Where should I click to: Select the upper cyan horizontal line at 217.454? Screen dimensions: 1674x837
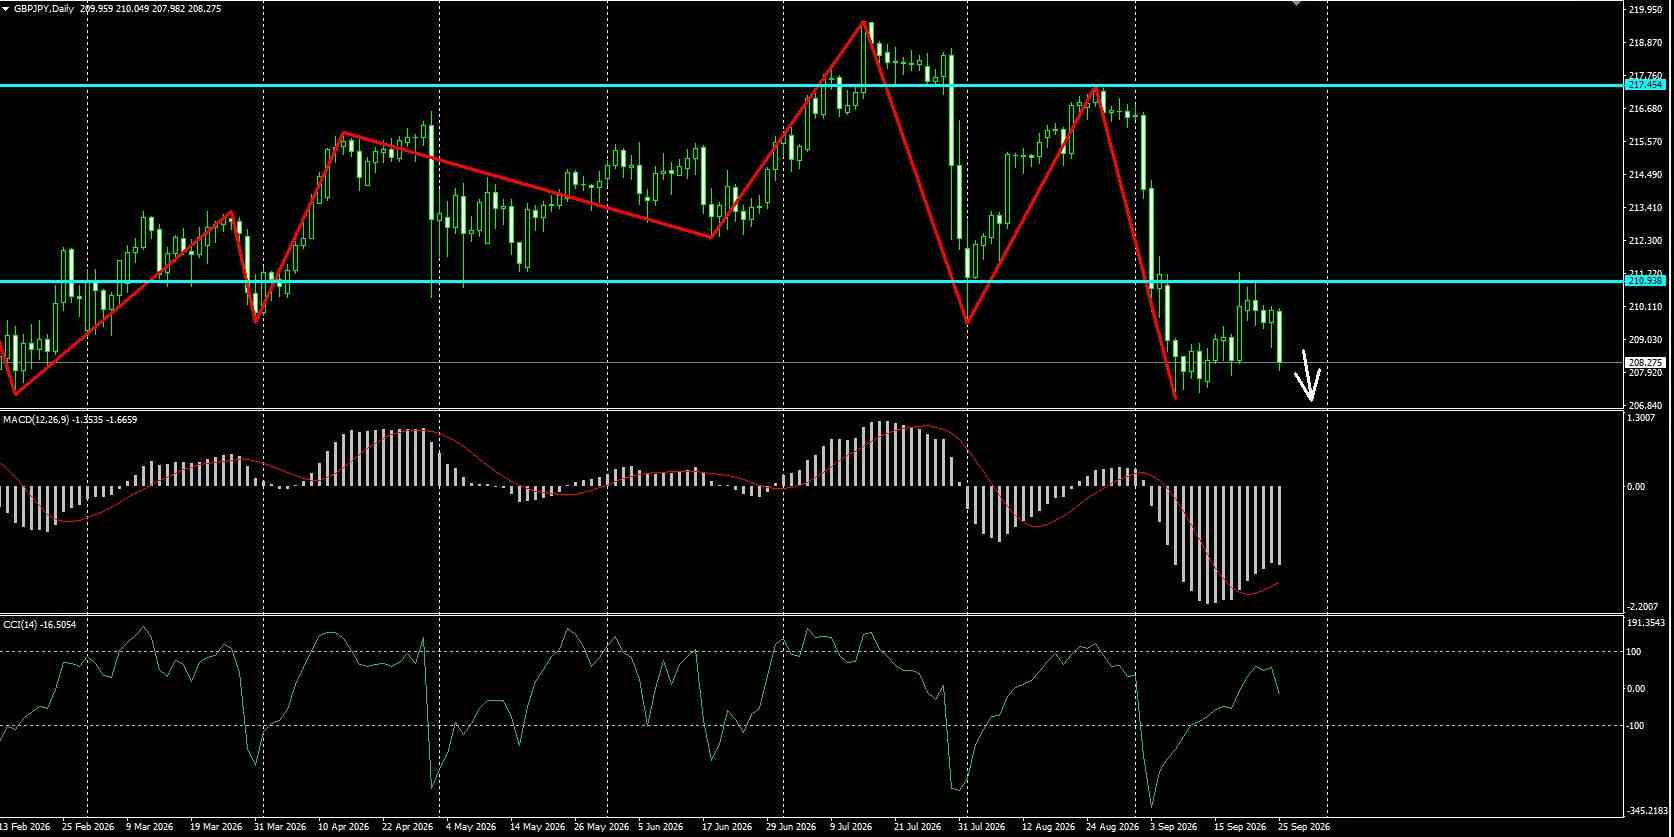click(x=810, y=85)
